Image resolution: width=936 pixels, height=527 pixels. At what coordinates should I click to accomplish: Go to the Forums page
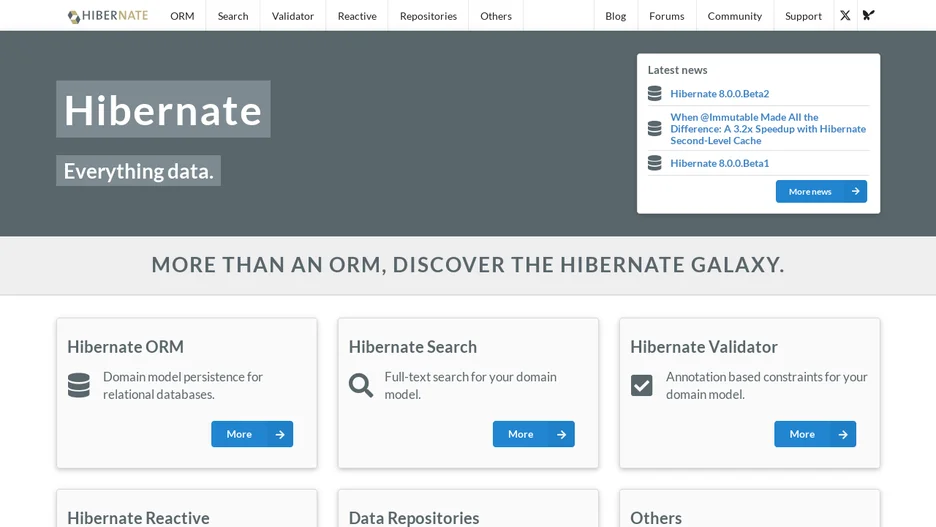point(667,16)
